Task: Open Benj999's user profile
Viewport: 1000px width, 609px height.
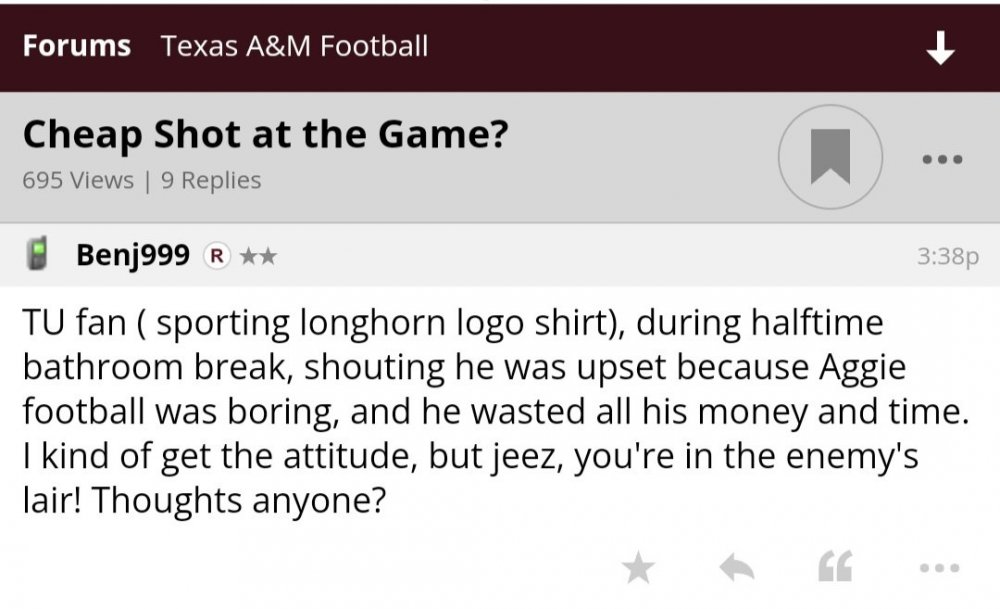Action: [x=133, y=256]
